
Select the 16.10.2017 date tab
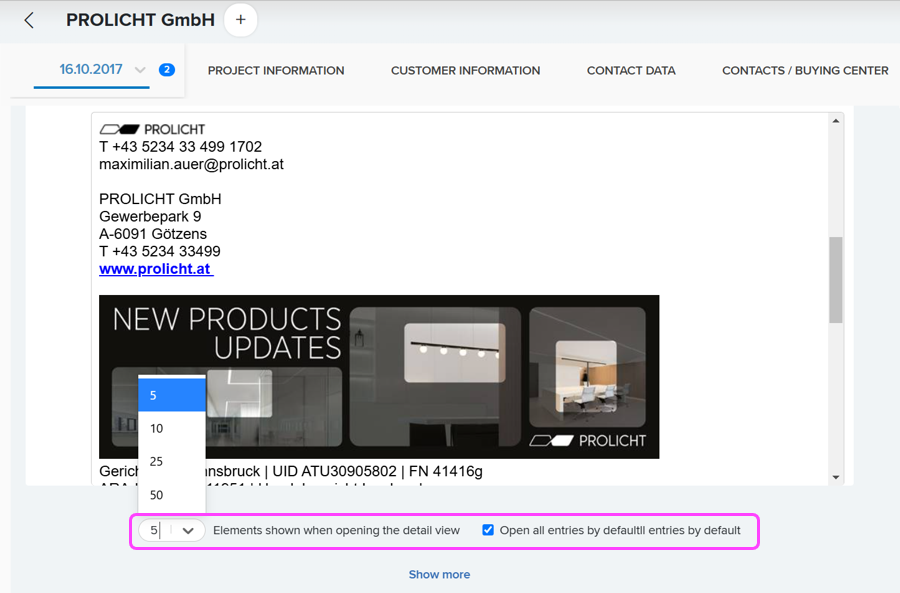point(91,69)
